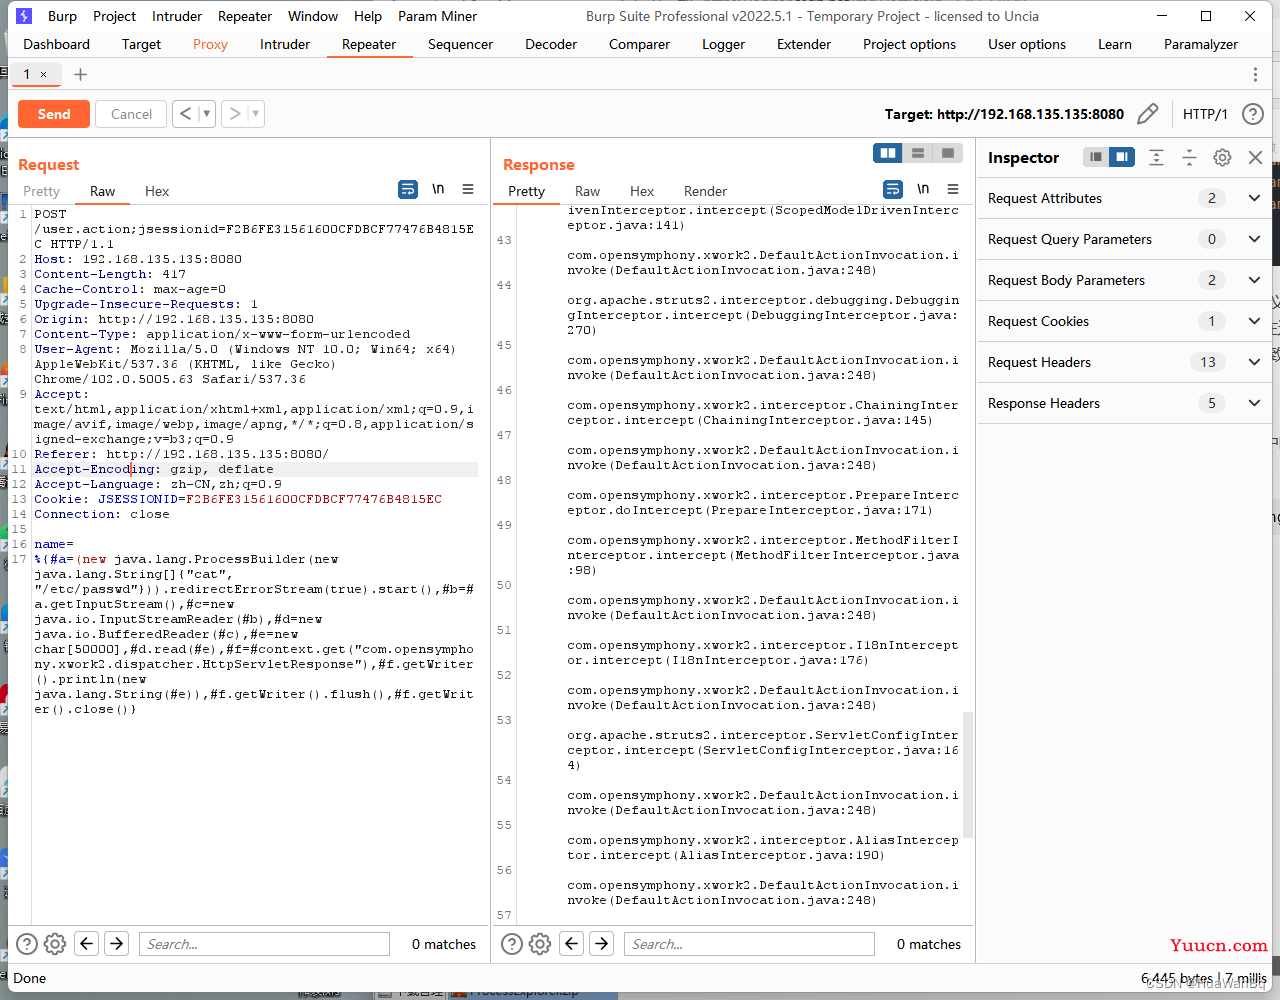The height and width of the screenshot is (1000, 1280).
Task: Select the Response Hex view tab
Action: click(642, 191)
